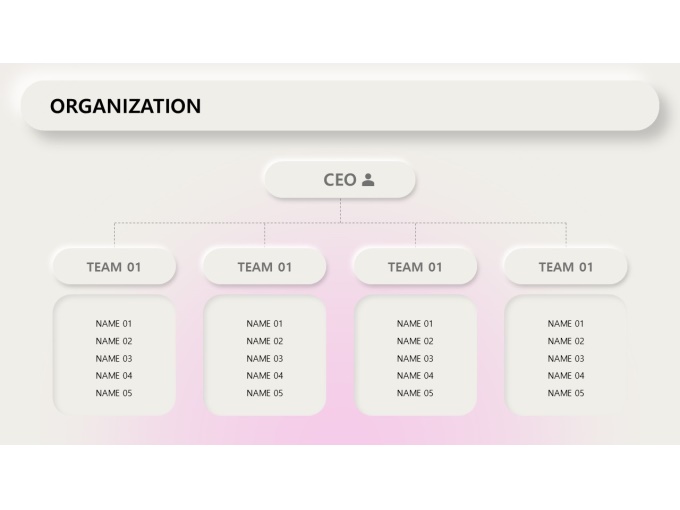Select NAME 05 in the rightmost team list
Viewport: 680px width, 510px height.
[x=565, y=393]
